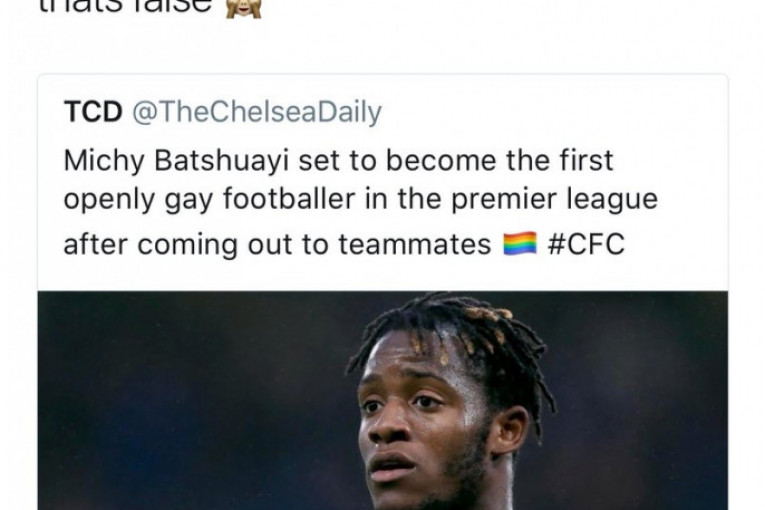The image size is (765, 510).
Task: Click the phrase 'openly gay footballer'
Action: point(209,200)
